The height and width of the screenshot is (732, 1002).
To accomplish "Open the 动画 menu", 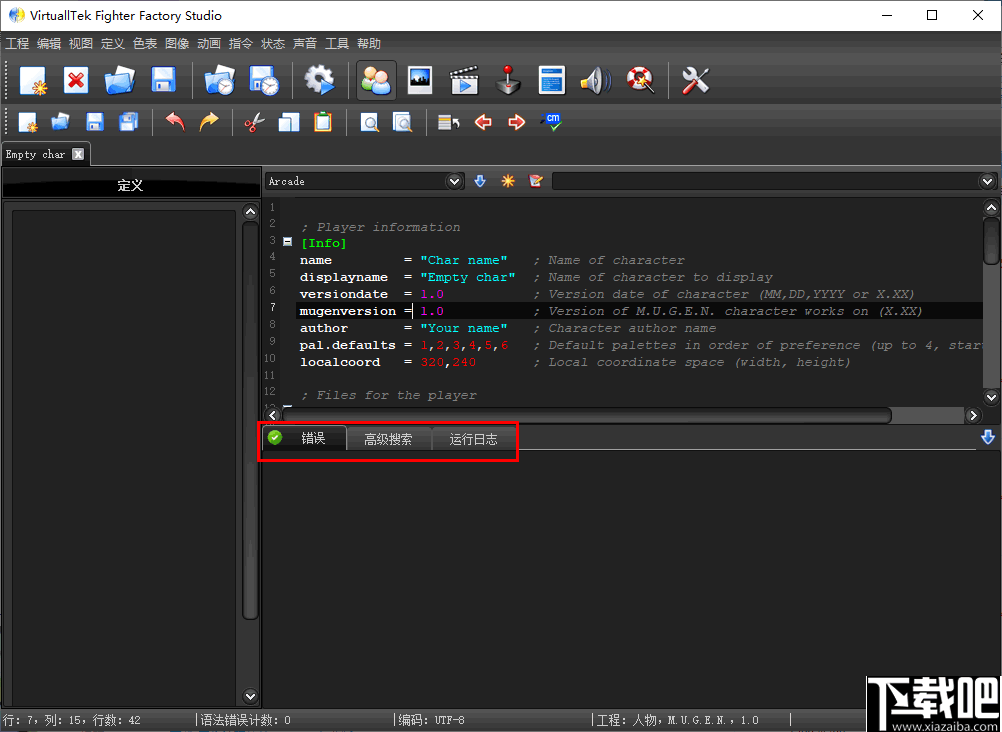I will click(209, 44).
